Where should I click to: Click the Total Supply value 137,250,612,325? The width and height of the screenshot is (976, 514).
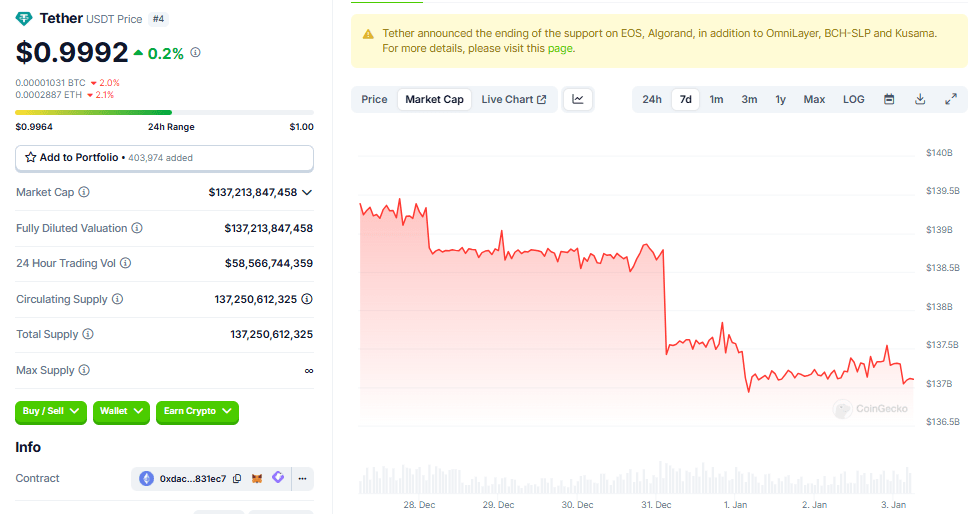coord(271,335)
